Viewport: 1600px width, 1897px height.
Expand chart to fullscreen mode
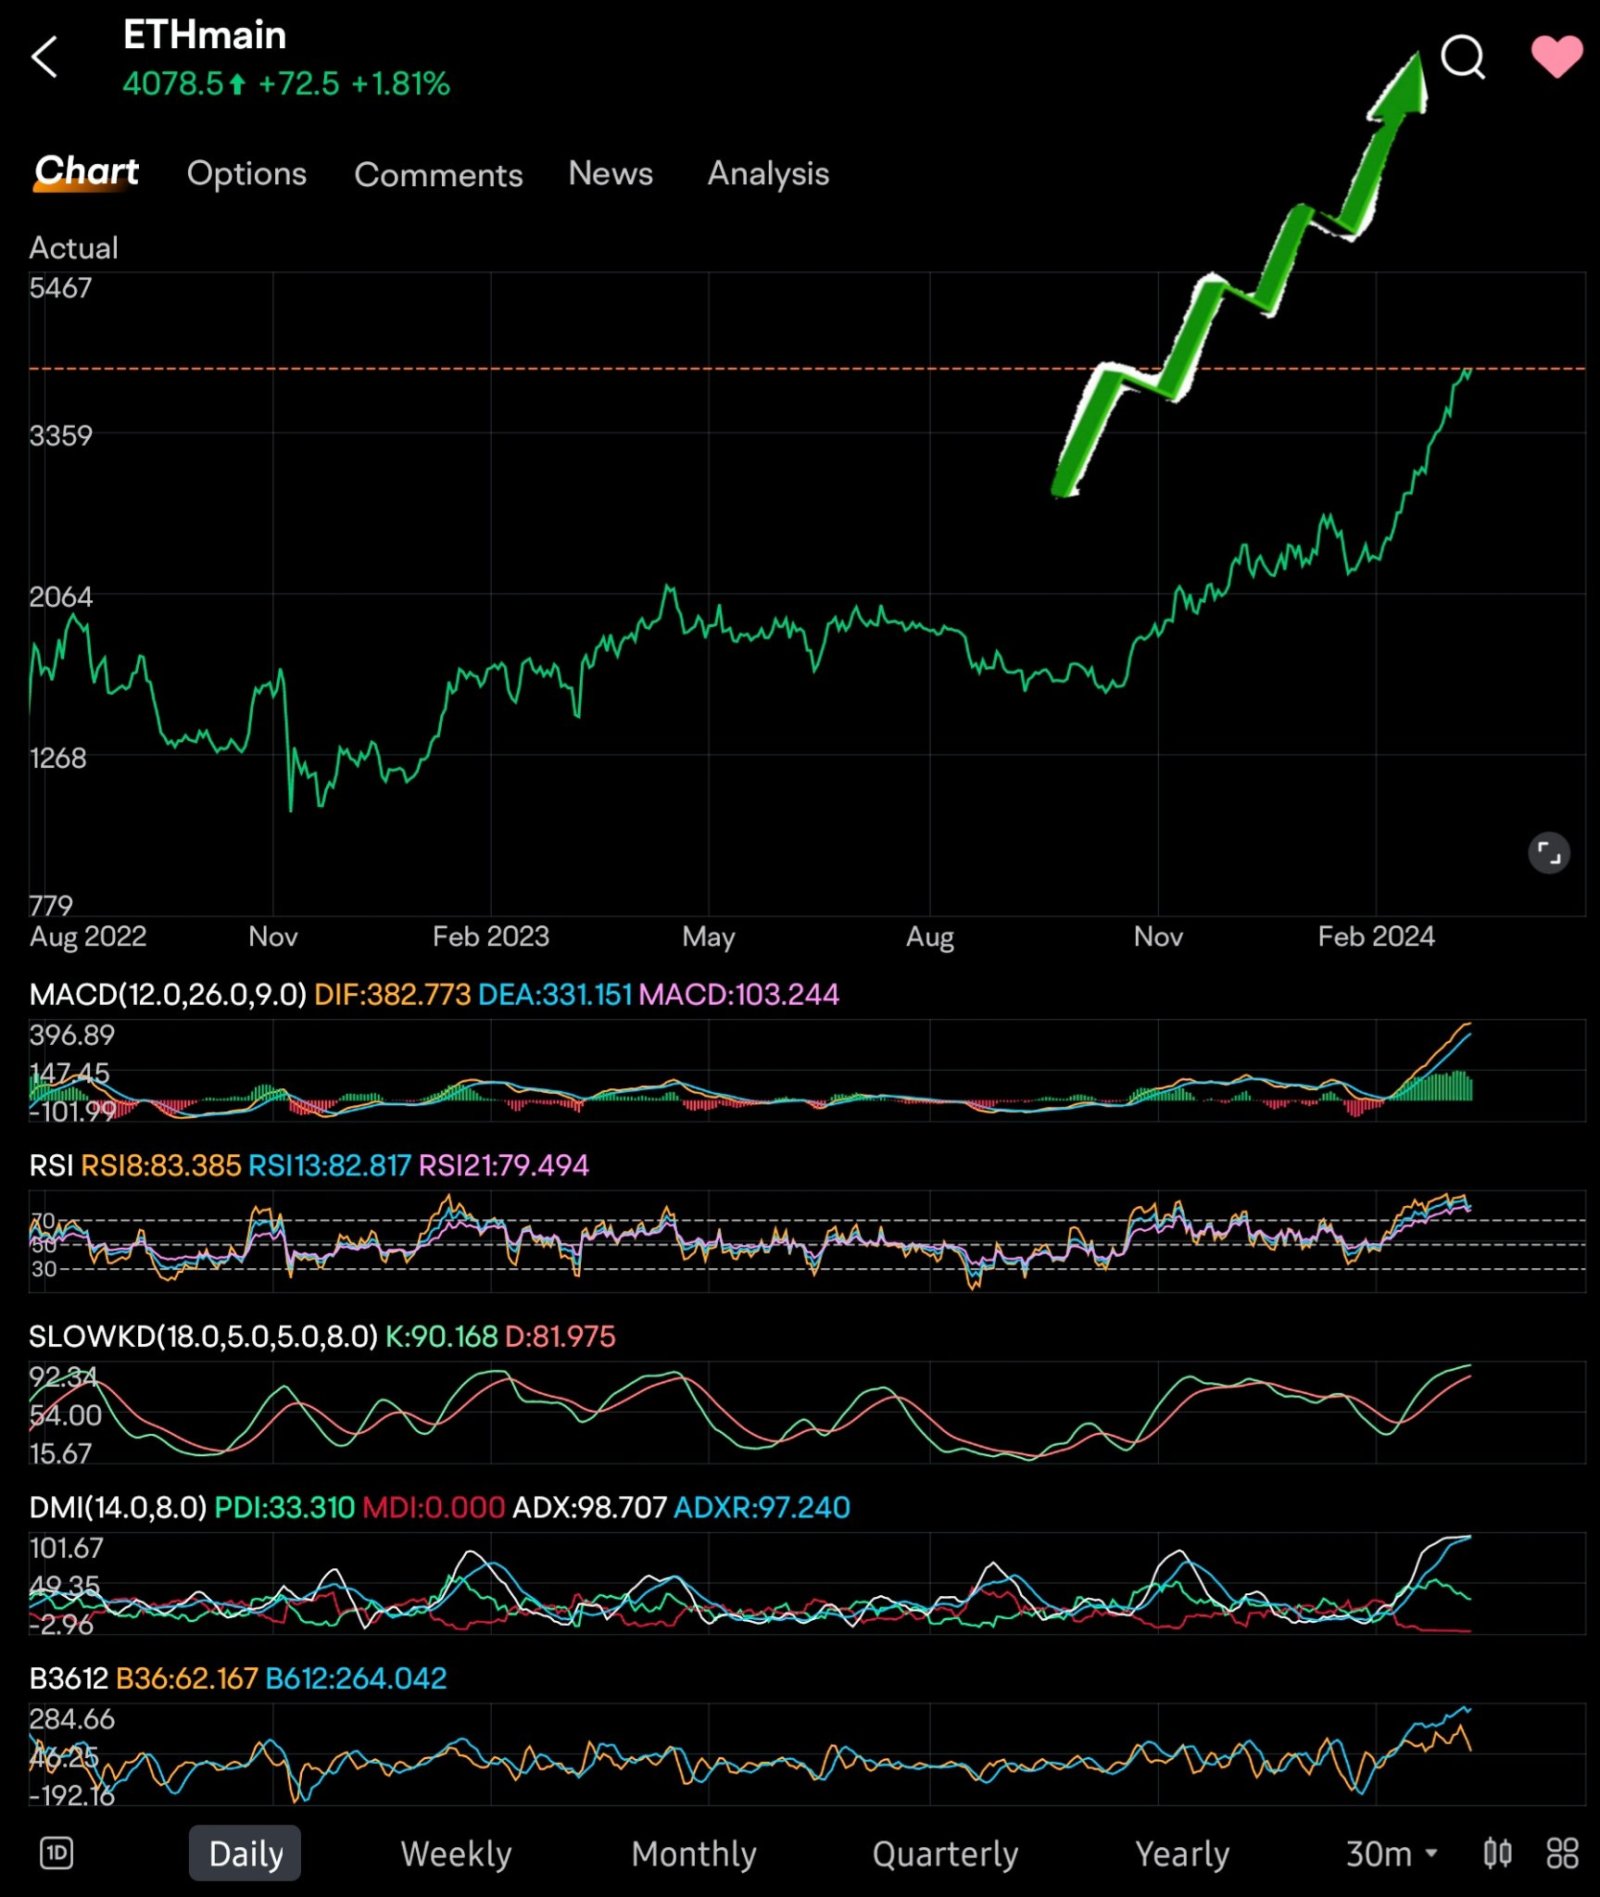click(x=1548, y=853)
